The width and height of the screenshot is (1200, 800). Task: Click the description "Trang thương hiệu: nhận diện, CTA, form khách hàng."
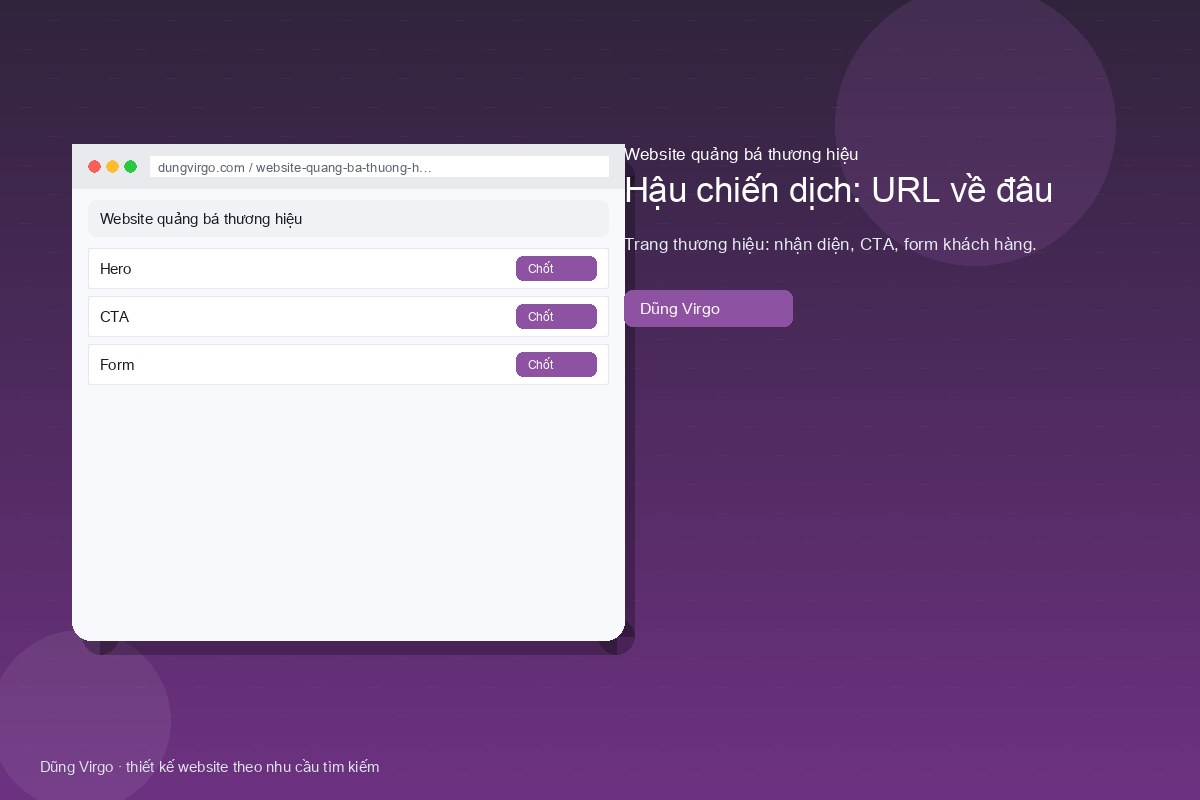[830, 245]
